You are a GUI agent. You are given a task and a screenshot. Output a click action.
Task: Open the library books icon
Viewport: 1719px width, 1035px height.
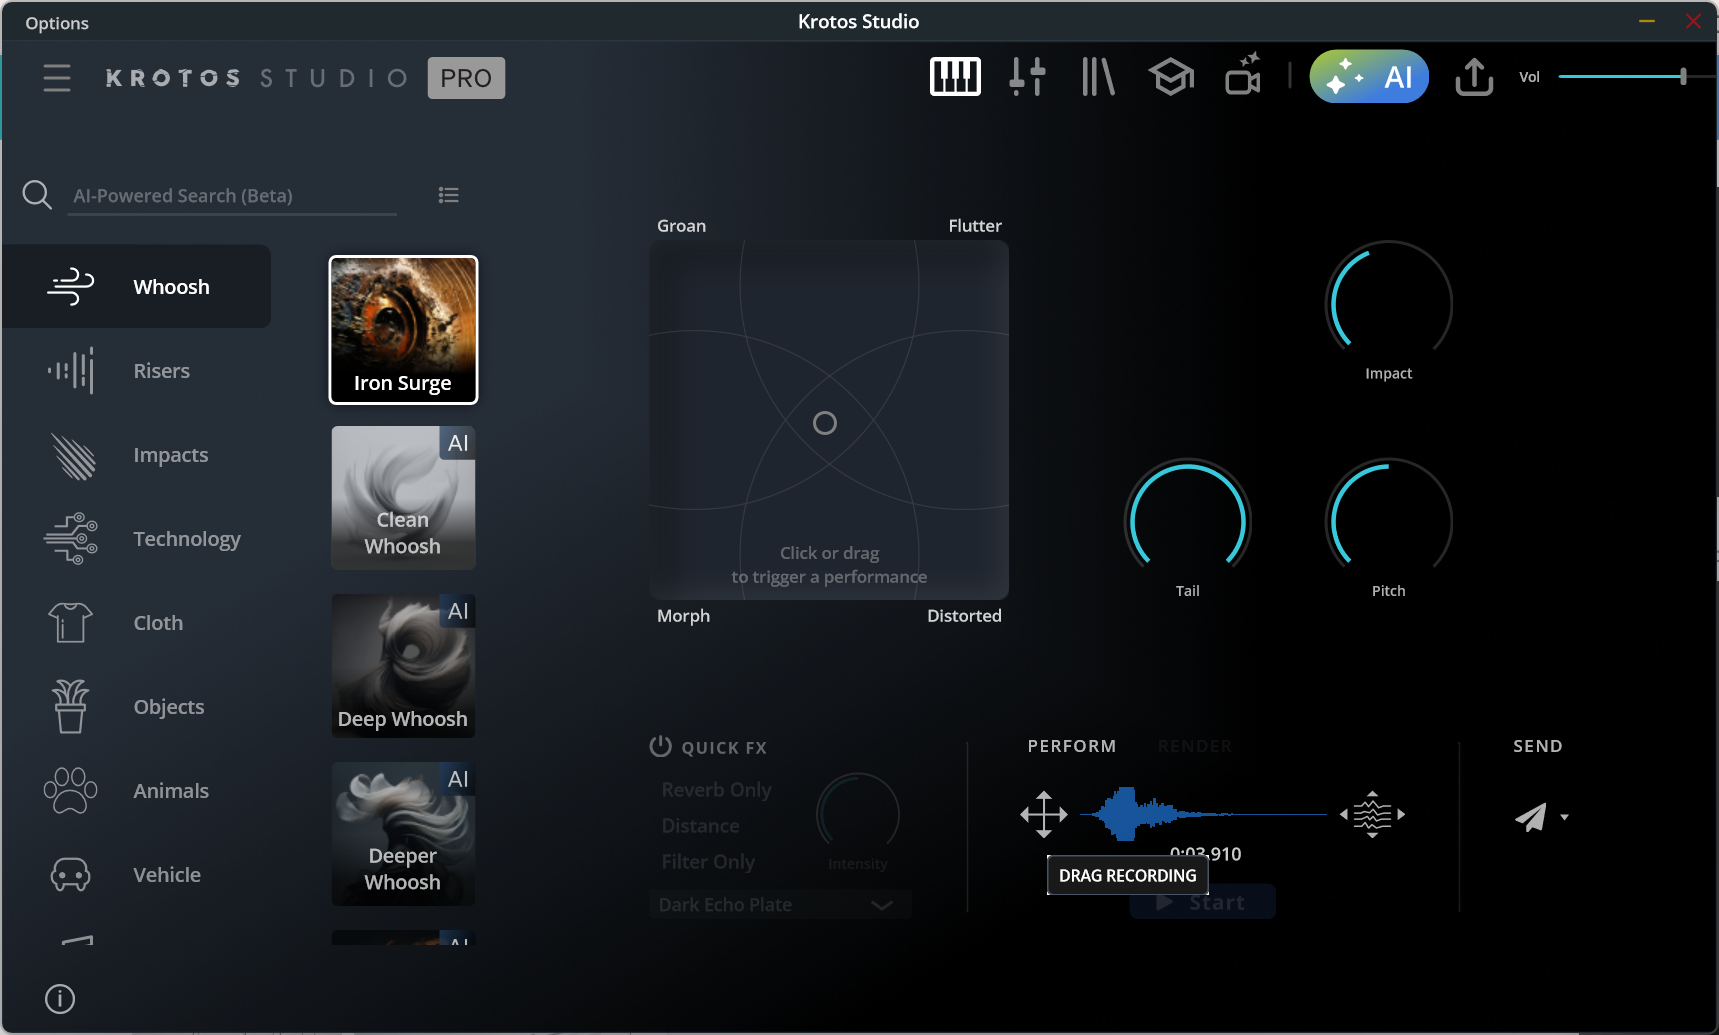click(1098, 77)
